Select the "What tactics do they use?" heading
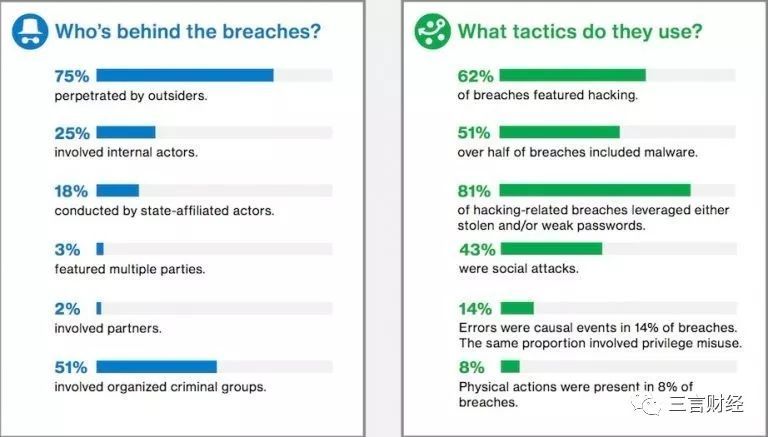 (579, 32)
